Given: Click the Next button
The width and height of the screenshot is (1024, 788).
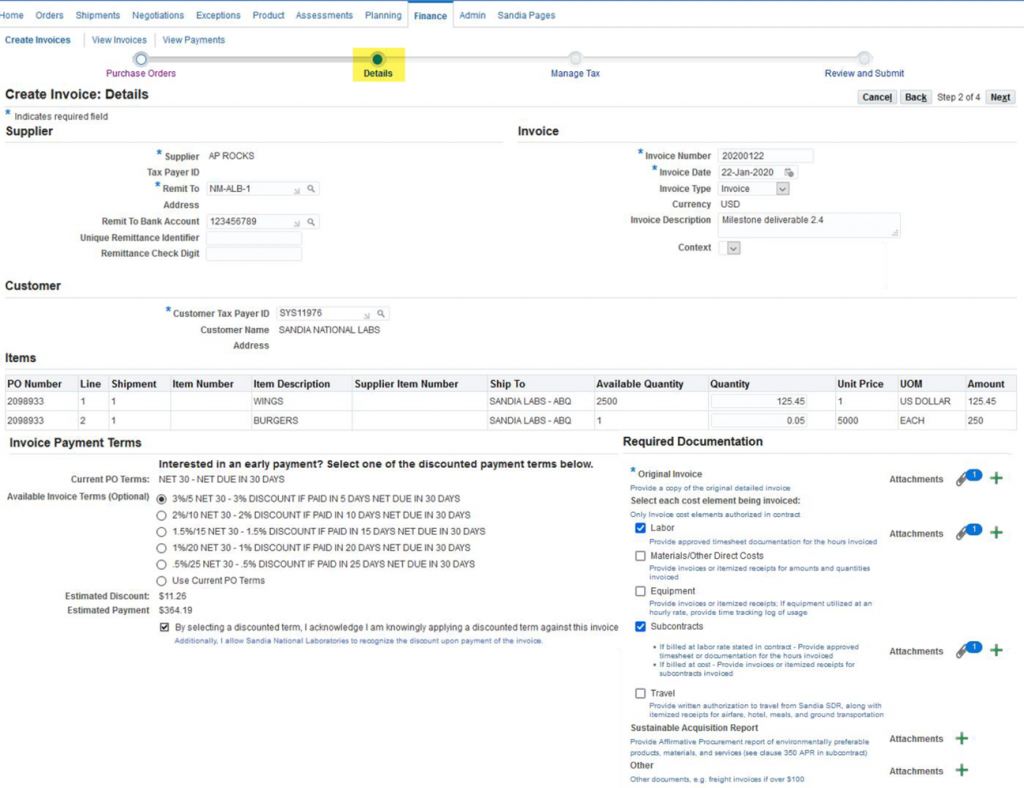Looking at the screenshot, I should (x=999, y=97).
